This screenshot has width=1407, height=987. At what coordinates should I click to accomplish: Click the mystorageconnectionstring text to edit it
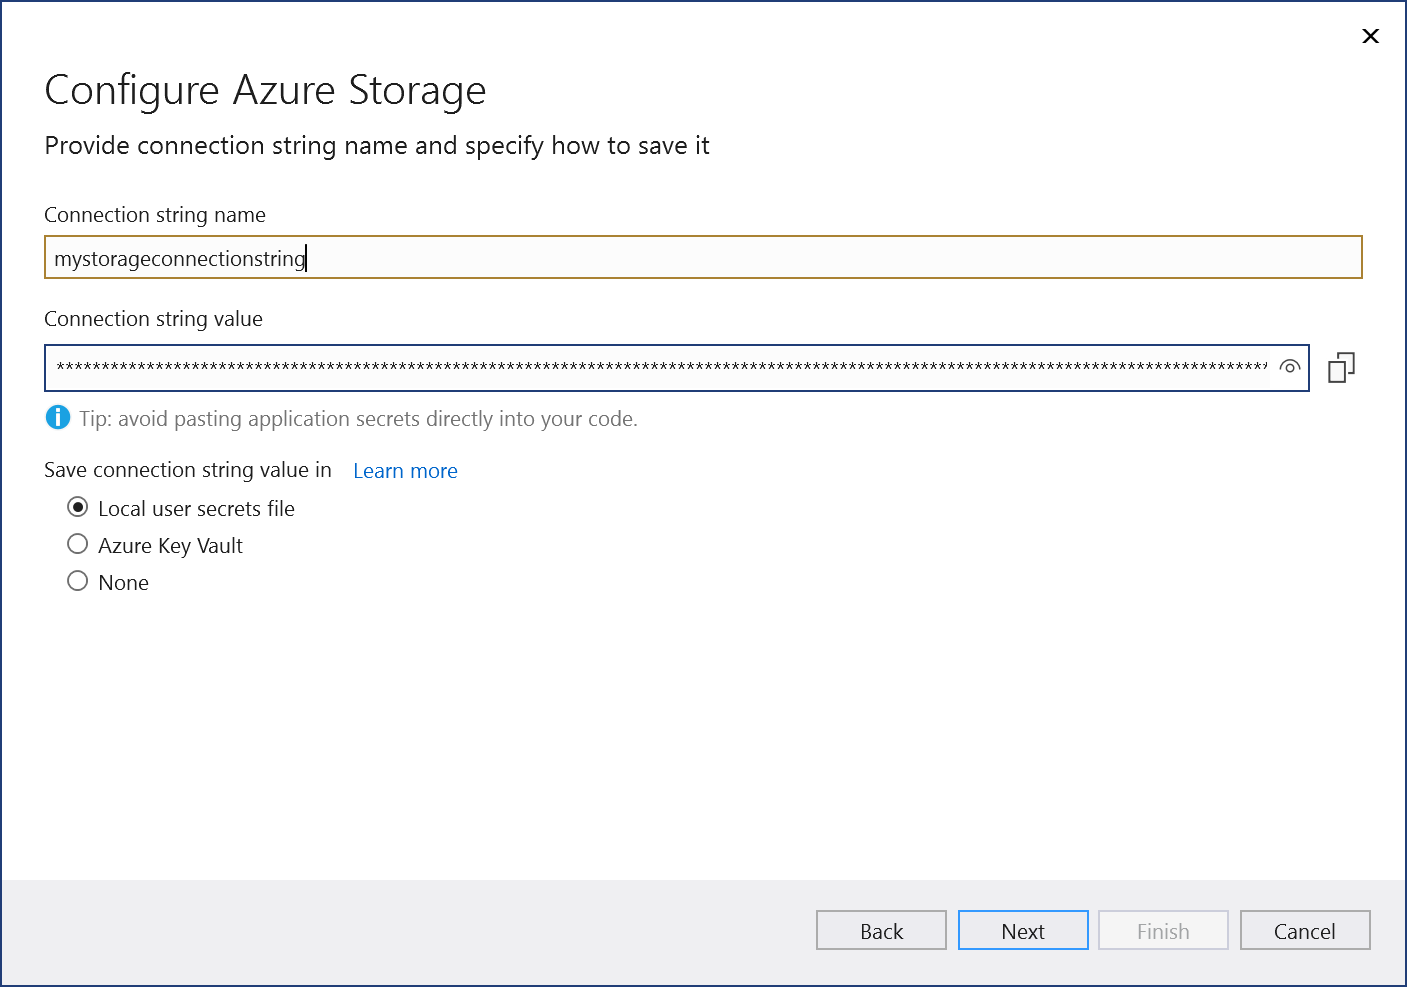coord(180,257)
